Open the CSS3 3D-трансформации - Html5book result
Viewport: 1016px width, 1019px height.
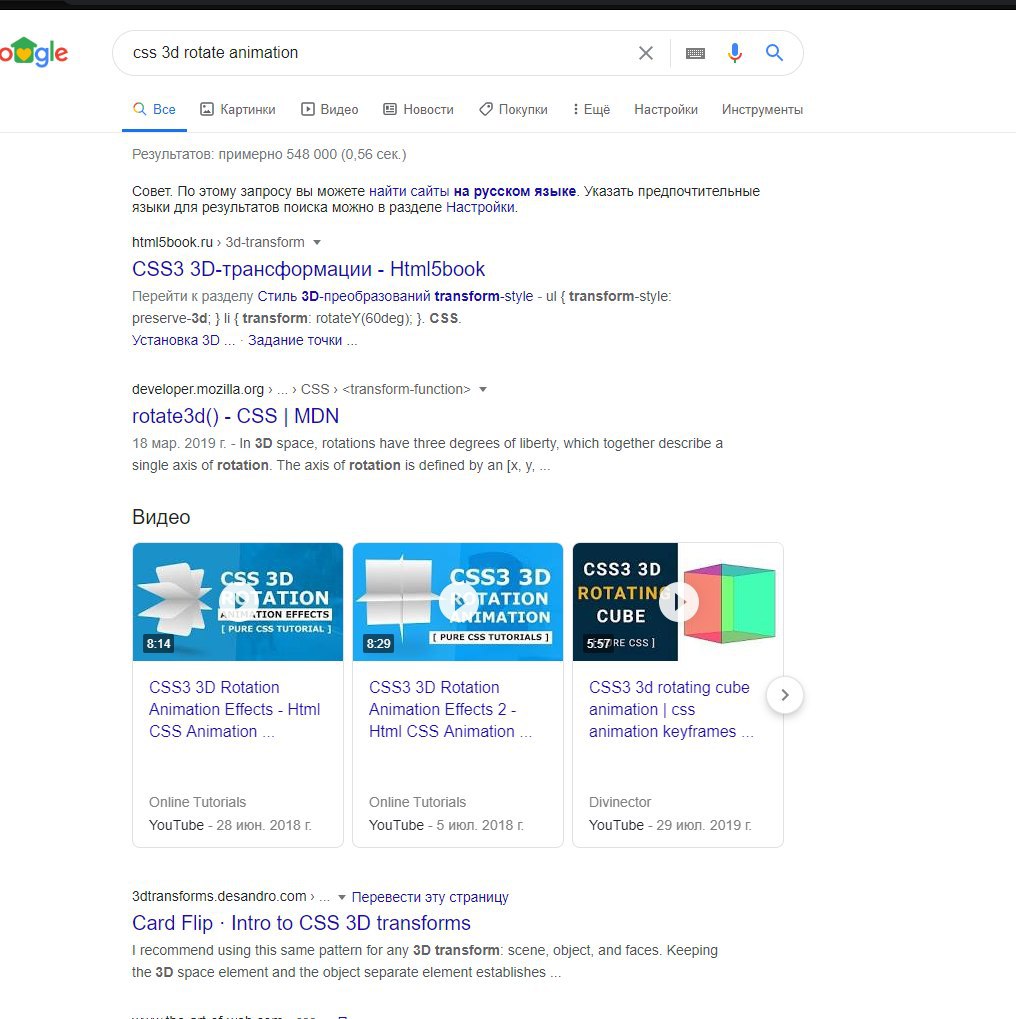pyautogui.click(x=308, y=269)
